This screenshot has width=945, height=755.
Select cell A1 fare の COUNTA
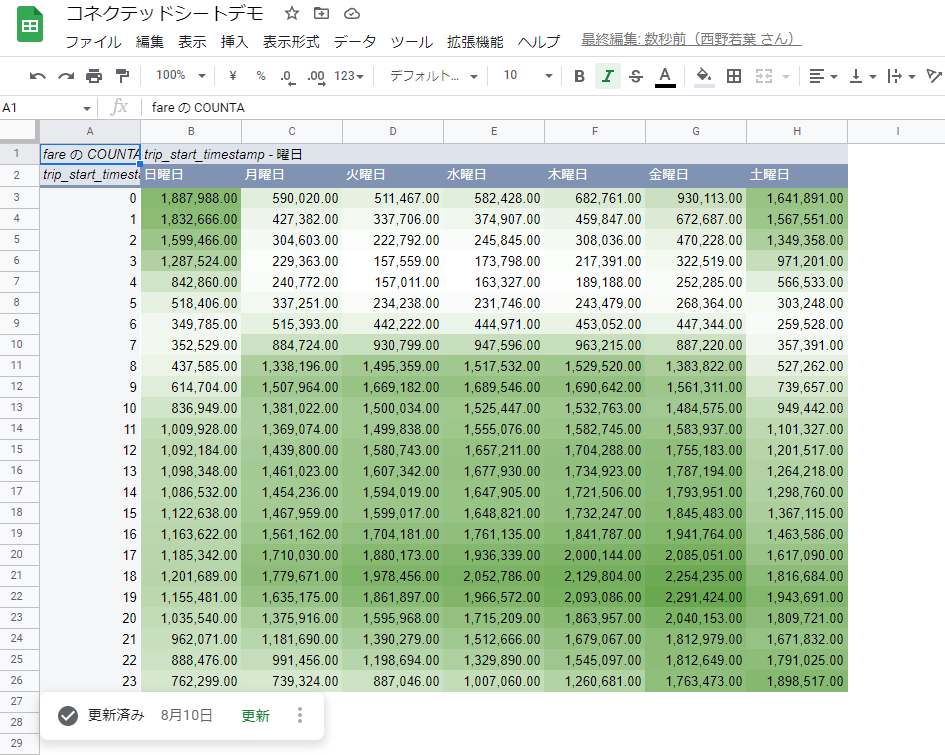click(90, 154)
